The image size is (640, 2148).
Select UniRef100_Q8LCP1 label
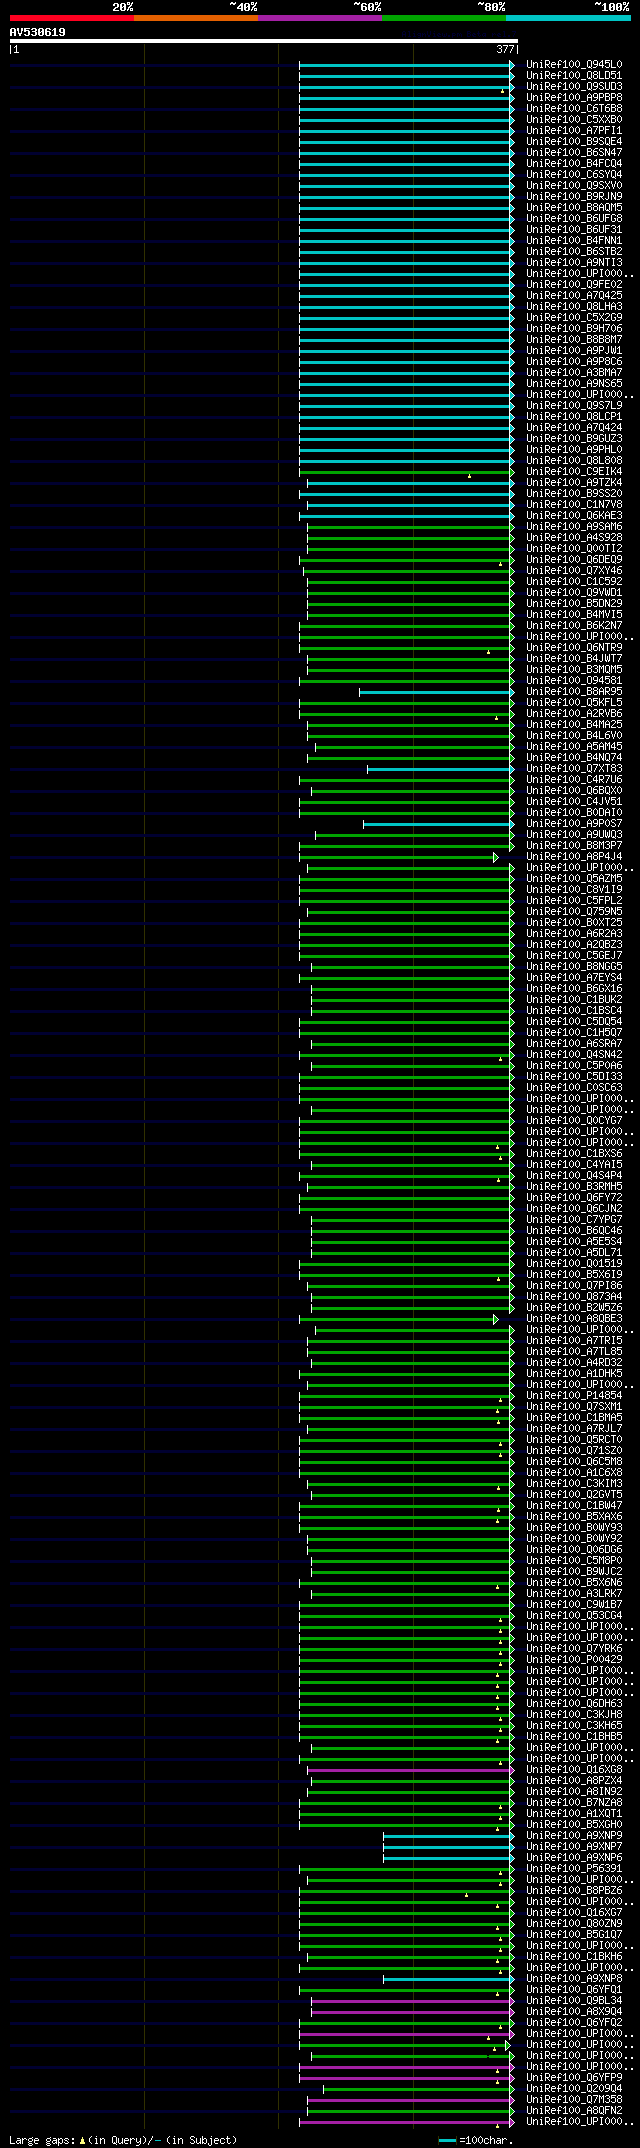pyautogui.click(x=574, y=416)
